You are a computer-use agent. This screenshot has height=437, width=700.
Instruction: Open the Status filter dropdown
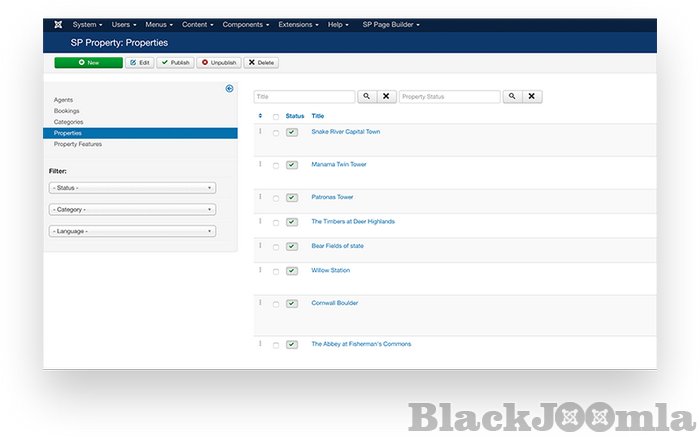[x=132, y=188]
